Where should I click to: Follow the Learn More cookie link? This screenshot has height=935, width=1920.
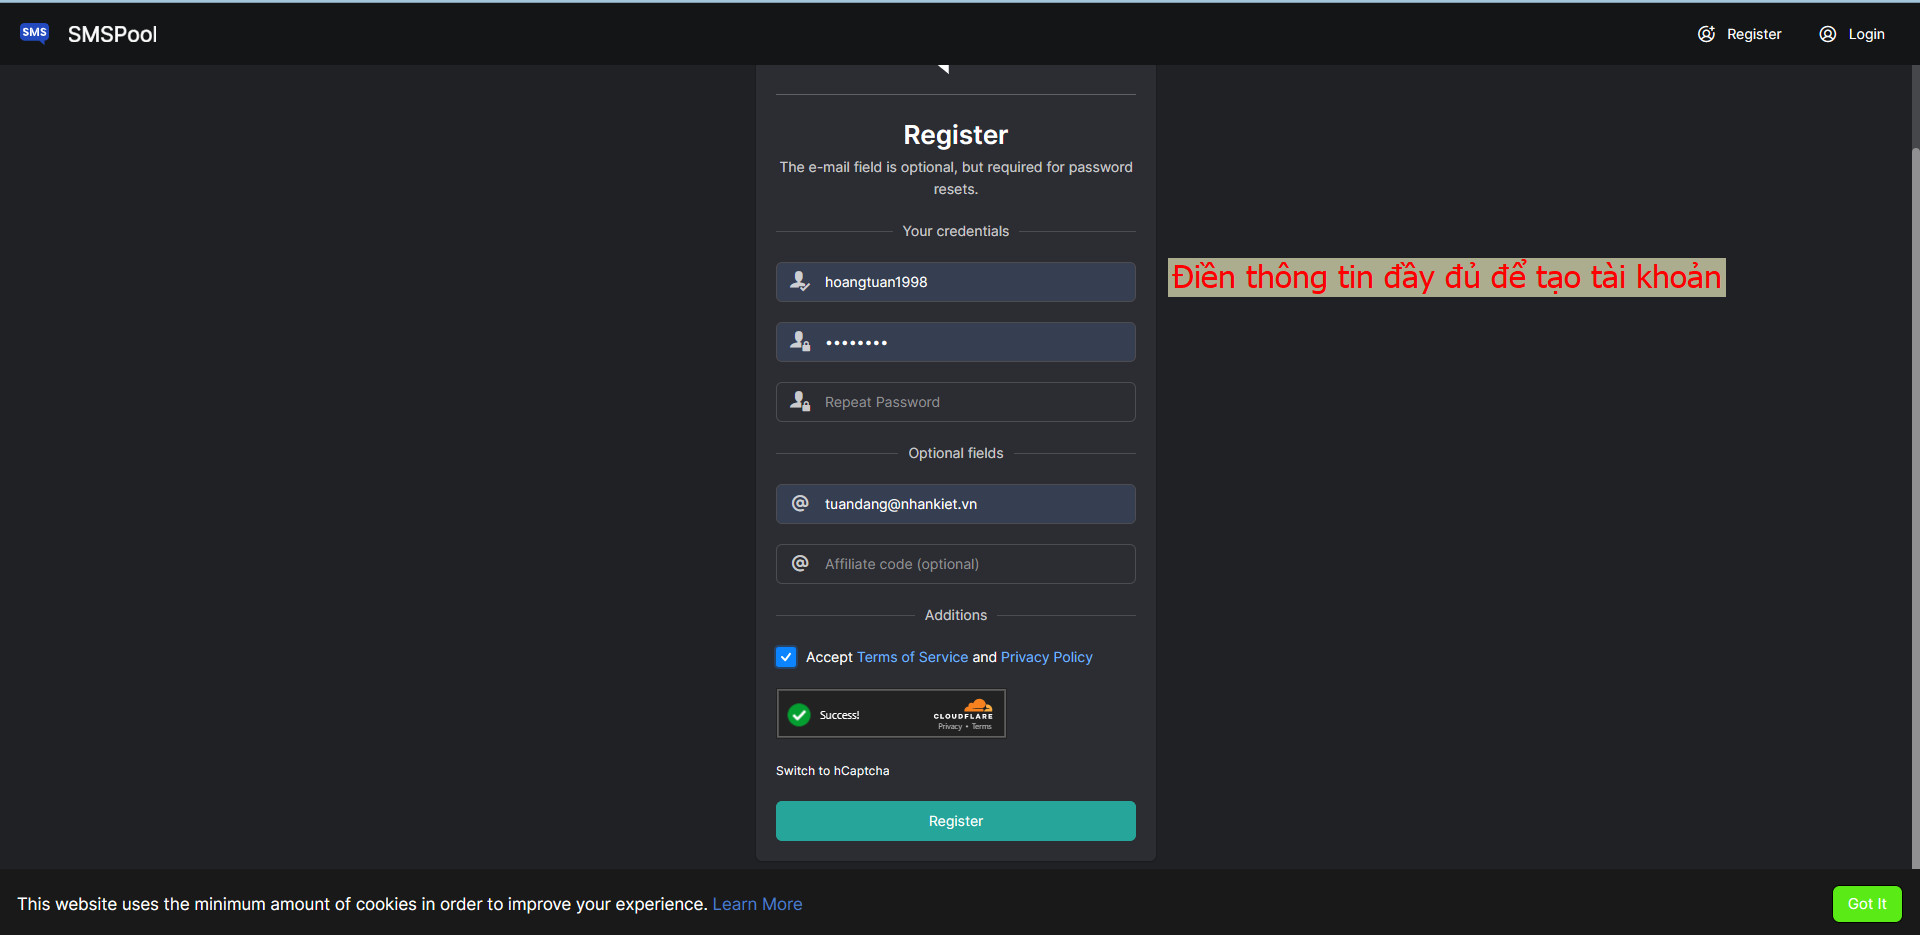tap(757, 904)
